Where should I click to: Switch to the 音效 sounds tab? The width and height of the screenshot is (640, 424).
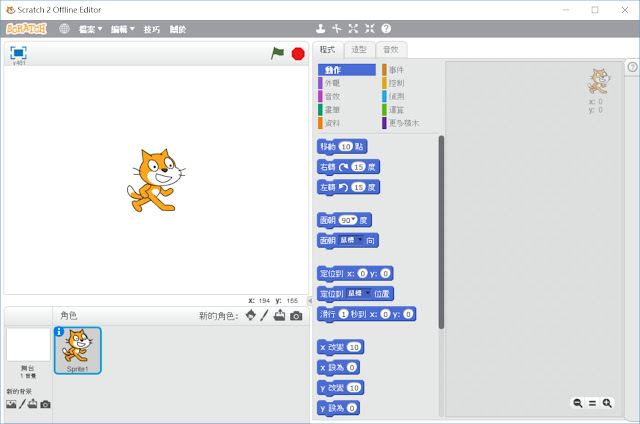coord(391,49)
